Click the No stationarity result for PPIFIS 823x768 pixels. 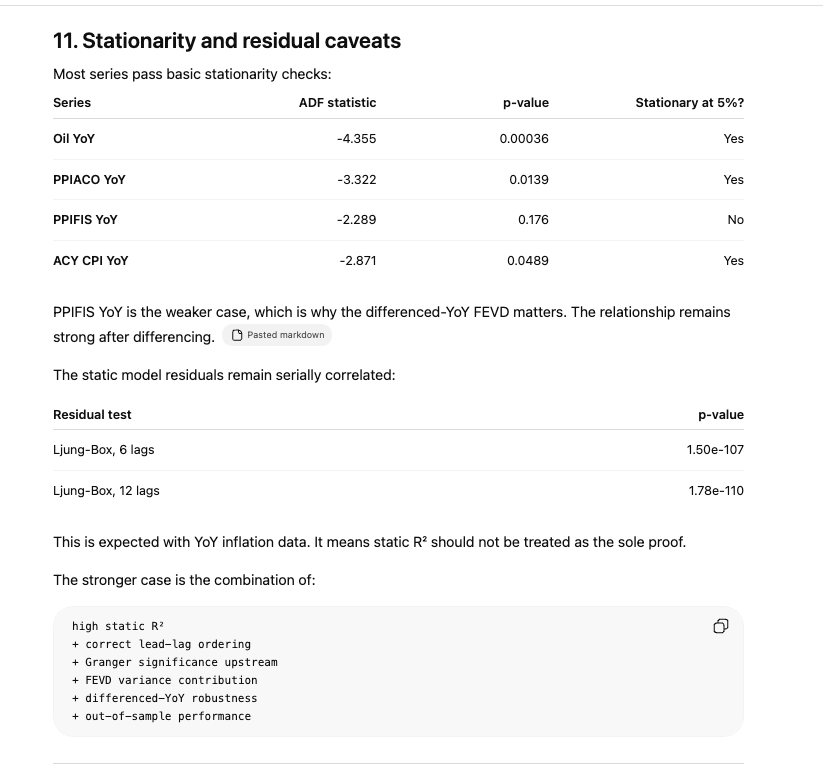tap(735, 219)
